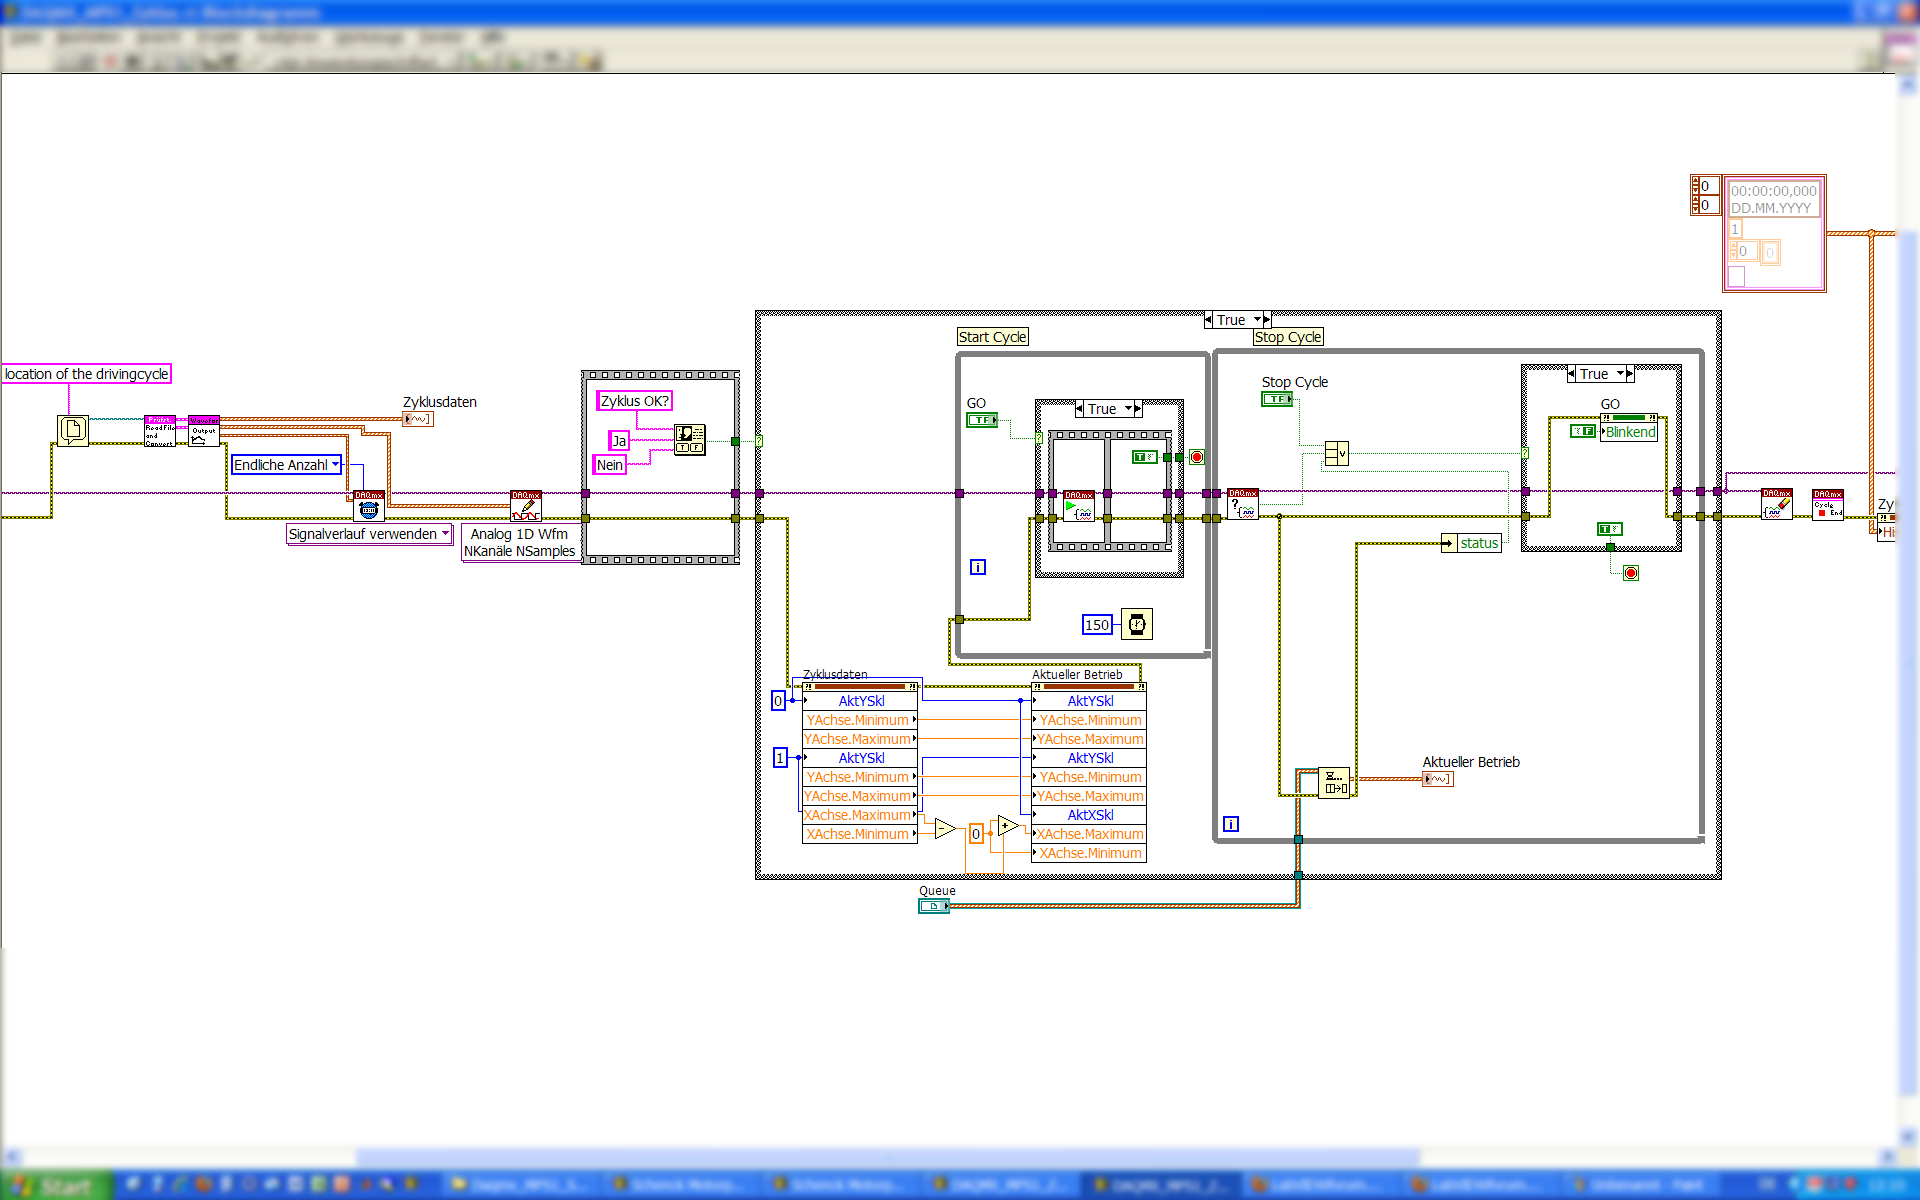This screenshot has height=1200, width=1920.
Task: Click the DAQmx Is Task Done node
Action: tap(1243, 504)
